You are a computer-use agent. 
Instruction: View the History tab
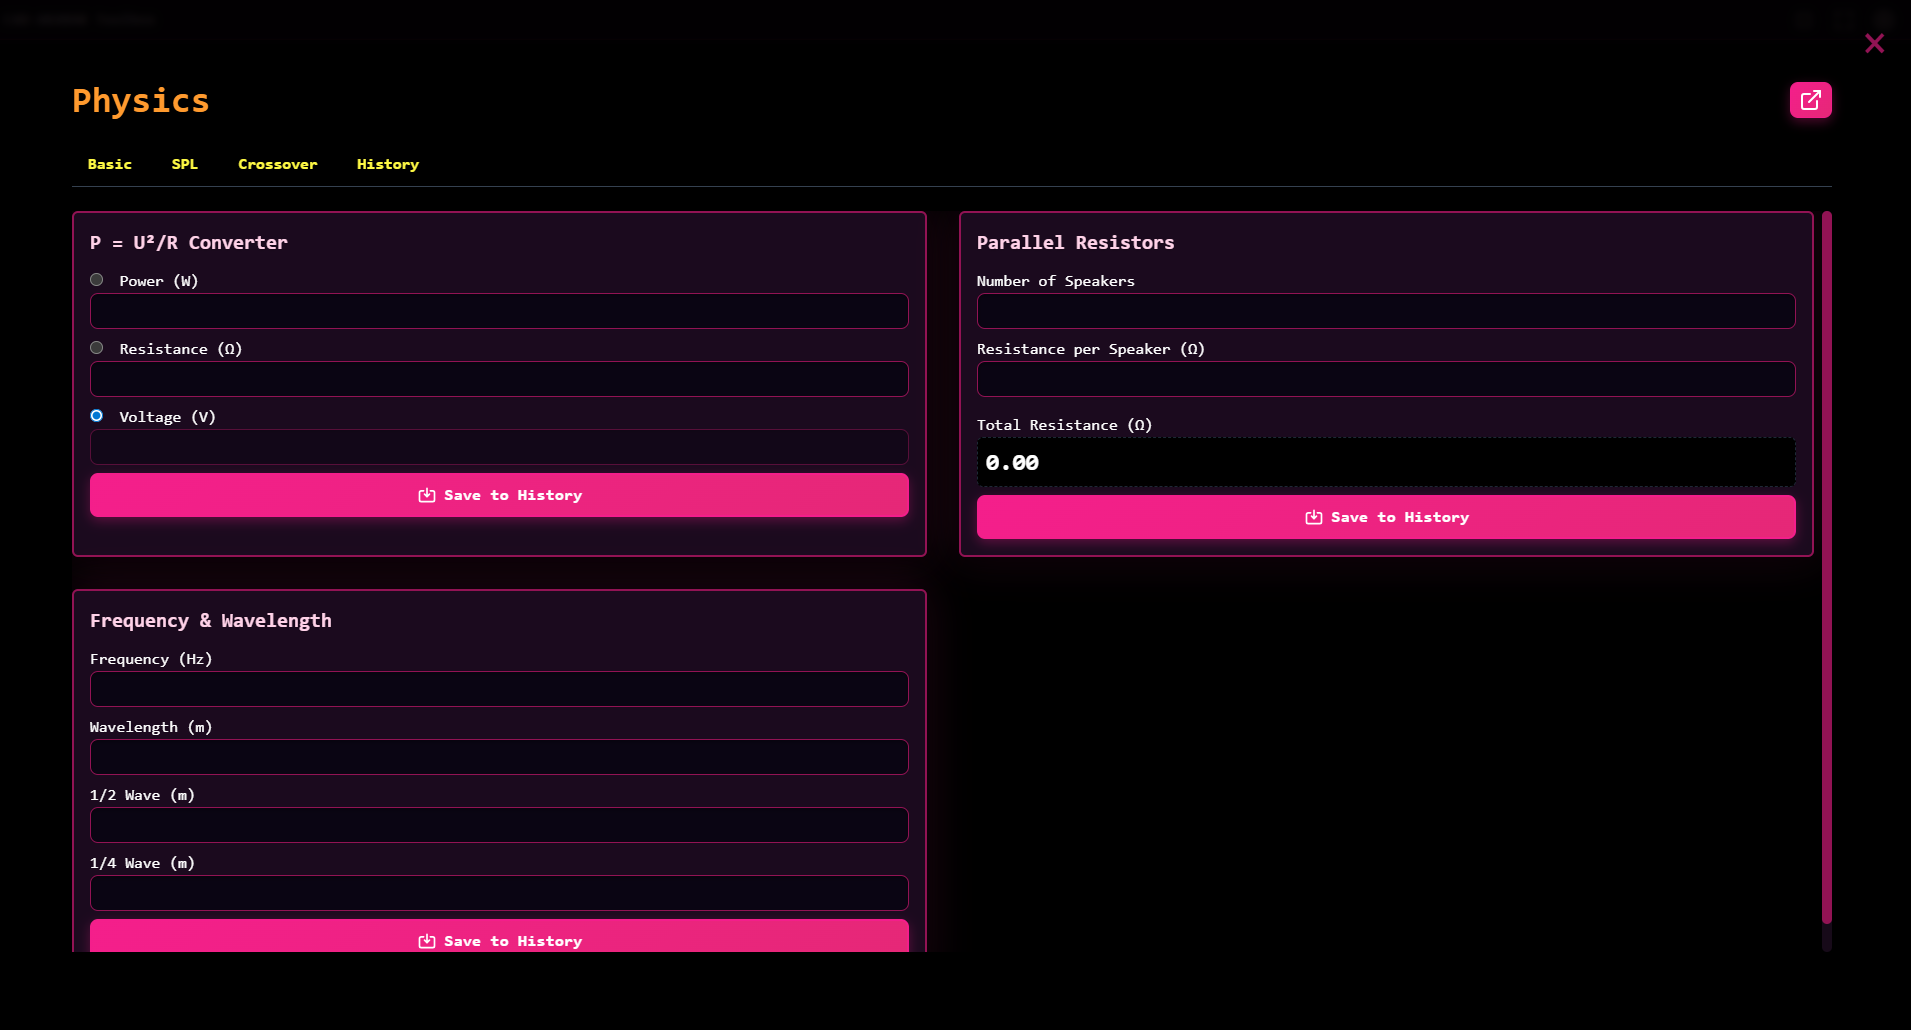click(388, 164)
